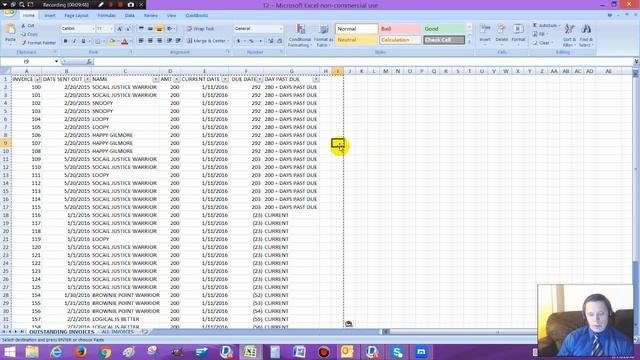
Task: Open the QuickBooks ribbon tab
Action: pyautogui.click(x=197, y=16)
